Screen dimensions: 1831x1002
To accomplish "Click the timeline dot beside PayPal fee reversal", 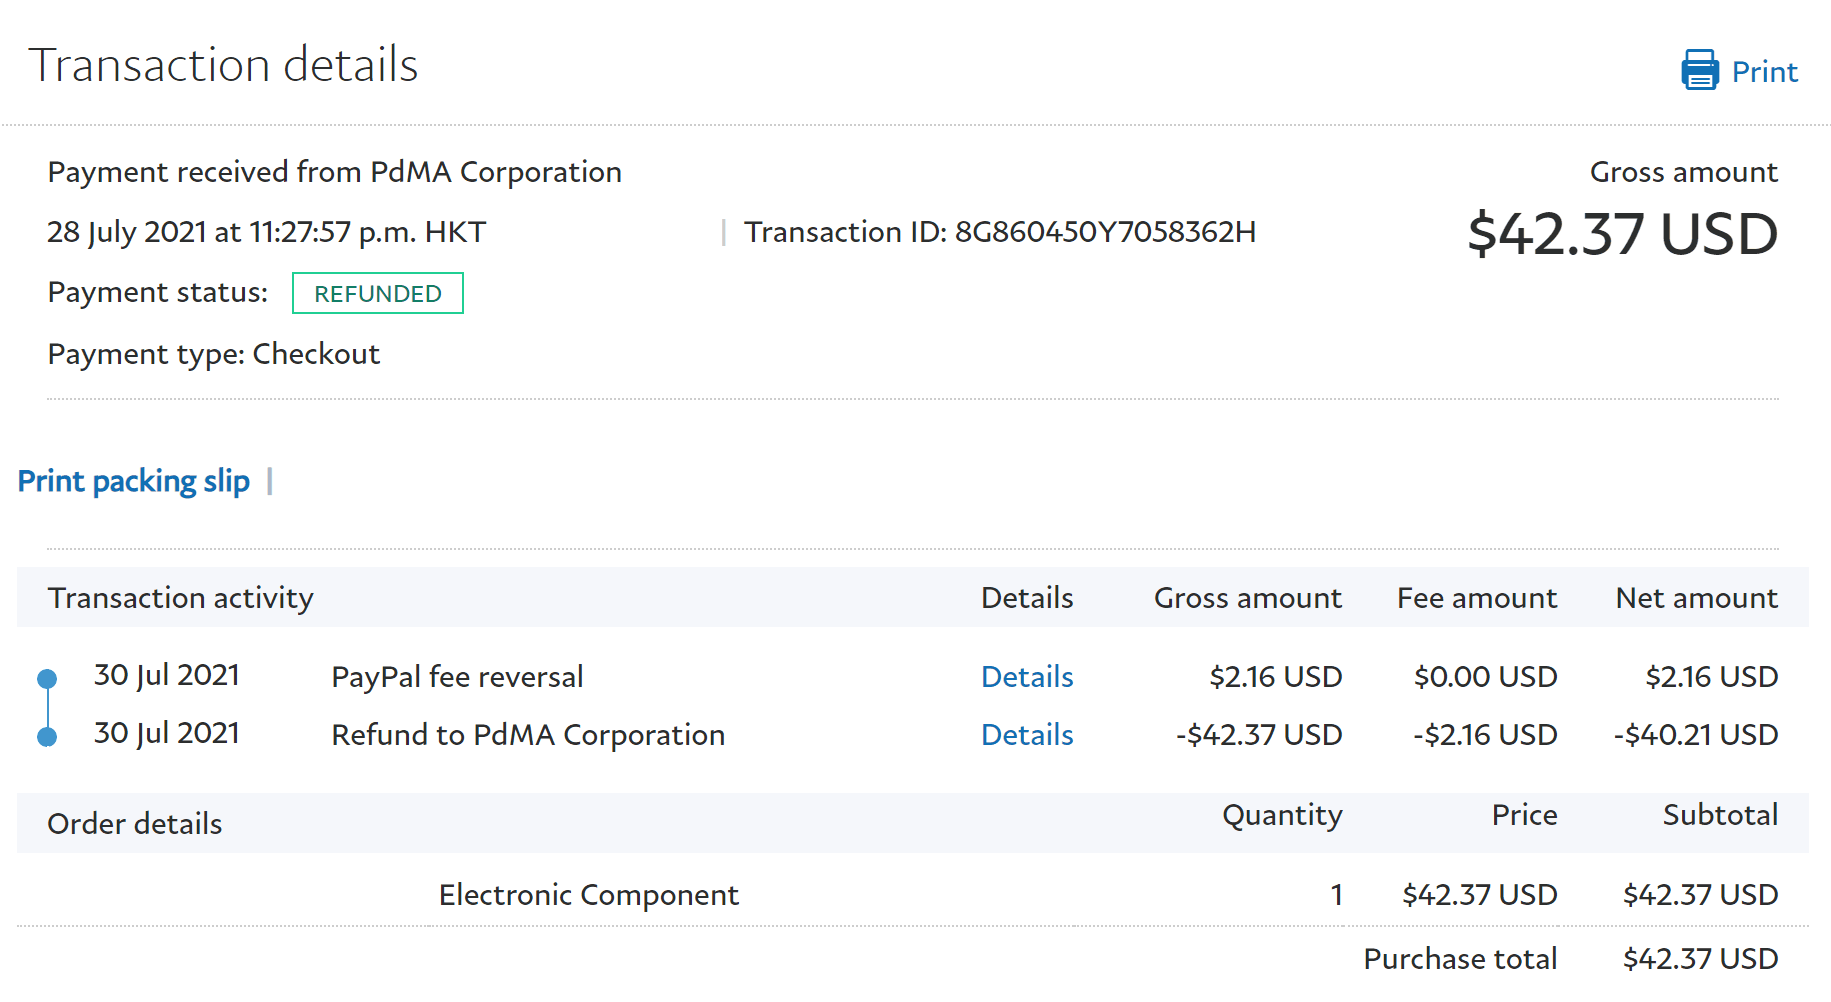I will [x=47, y=679].
